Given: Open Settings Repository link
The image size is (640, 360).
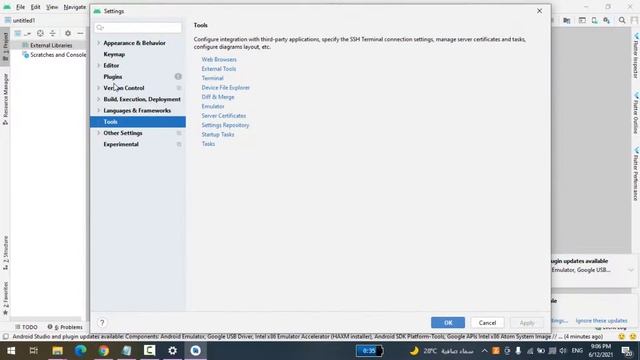Looking at the screenshot, I should click(x=225, y=125).
